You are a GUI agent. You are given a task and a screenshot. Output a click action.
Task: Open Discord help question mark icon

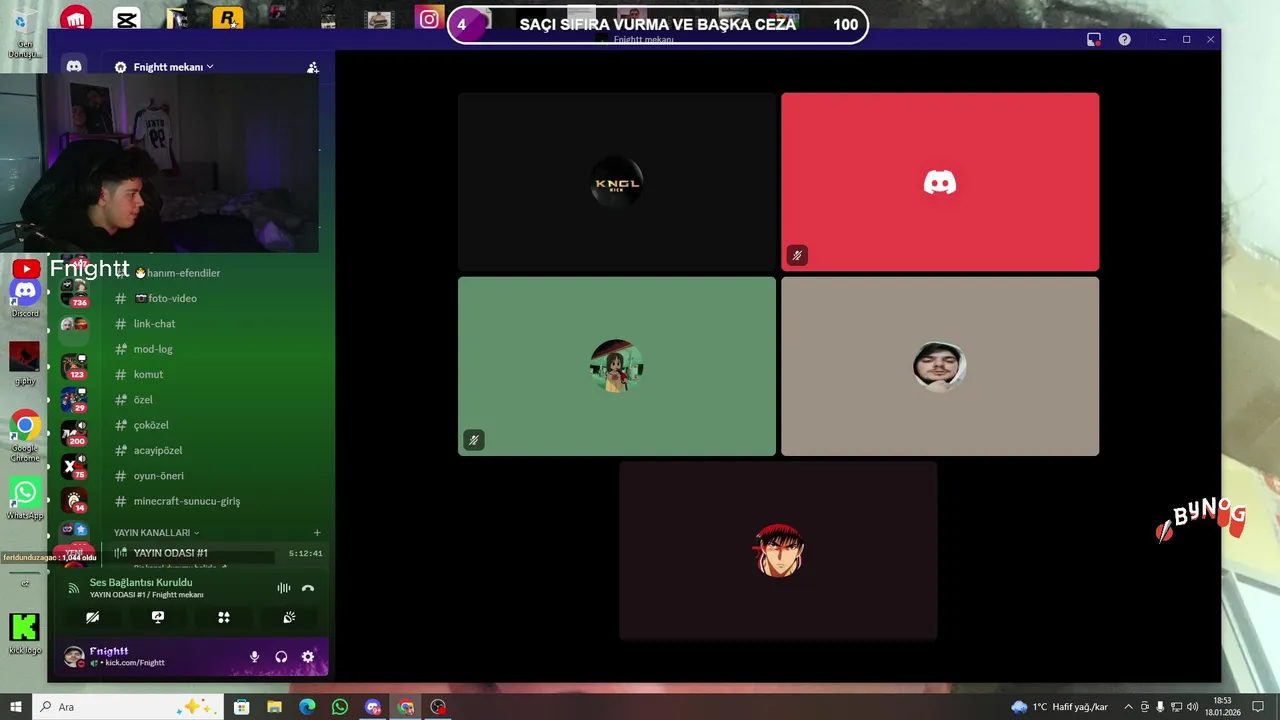[1125, 39]
